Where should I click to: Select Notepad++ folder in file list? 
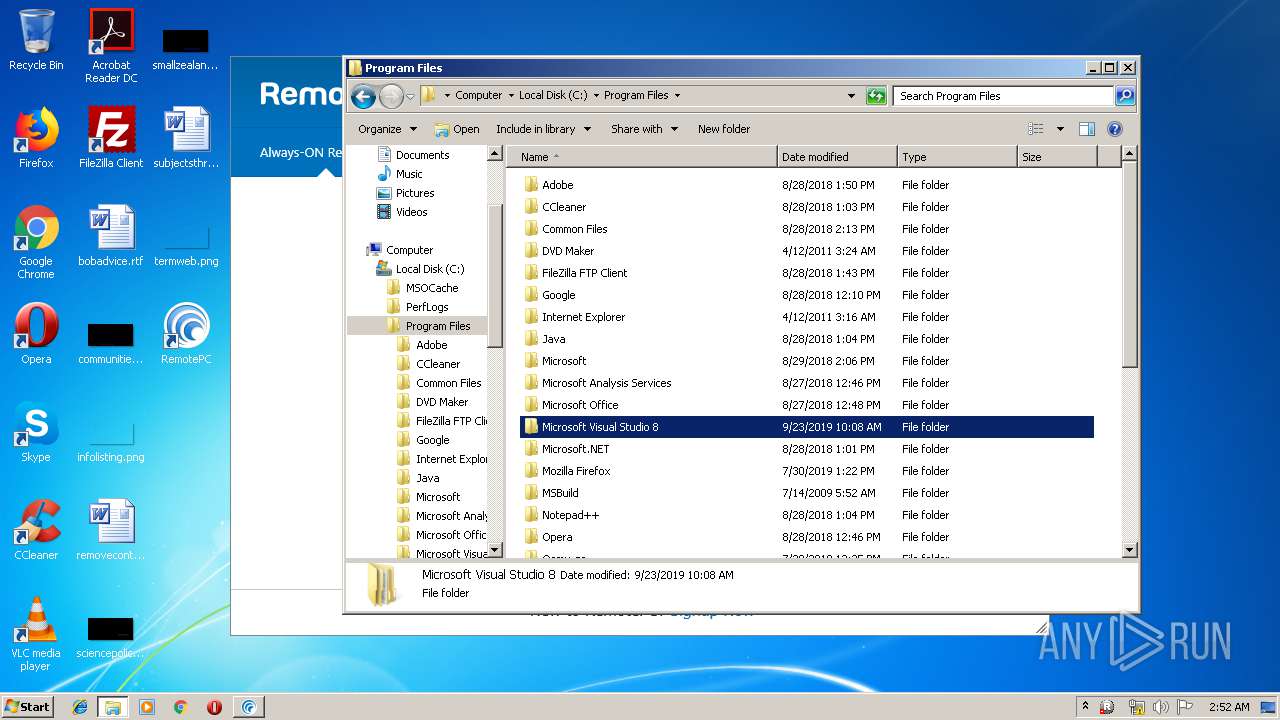coord(570,515)
